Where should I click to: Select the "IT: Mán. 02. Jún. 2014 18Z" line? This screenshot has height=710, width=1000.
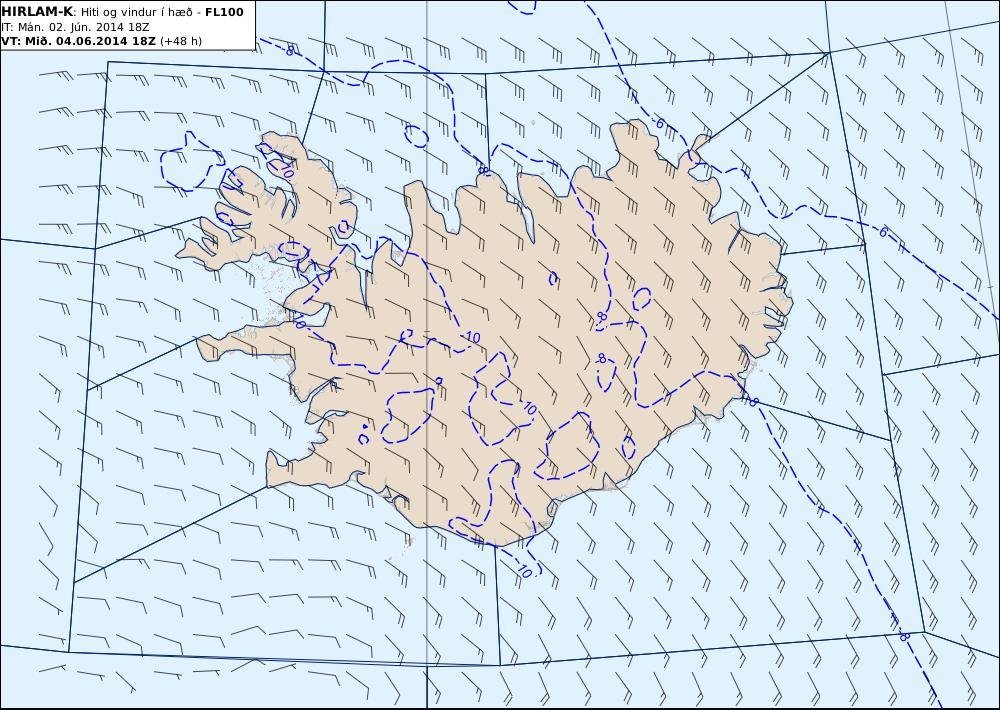point(75,27)
